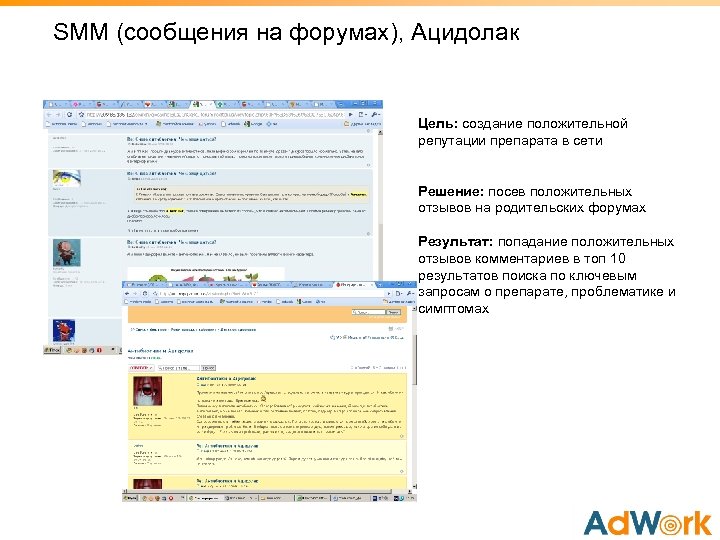Reload the page in lower browser window
Screen dimensions: 720x540
pos(145,293)
